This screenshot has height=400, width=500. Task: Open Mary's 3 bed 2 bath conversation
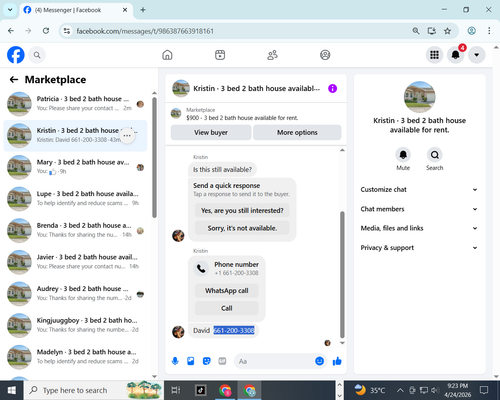pos(75,167)
